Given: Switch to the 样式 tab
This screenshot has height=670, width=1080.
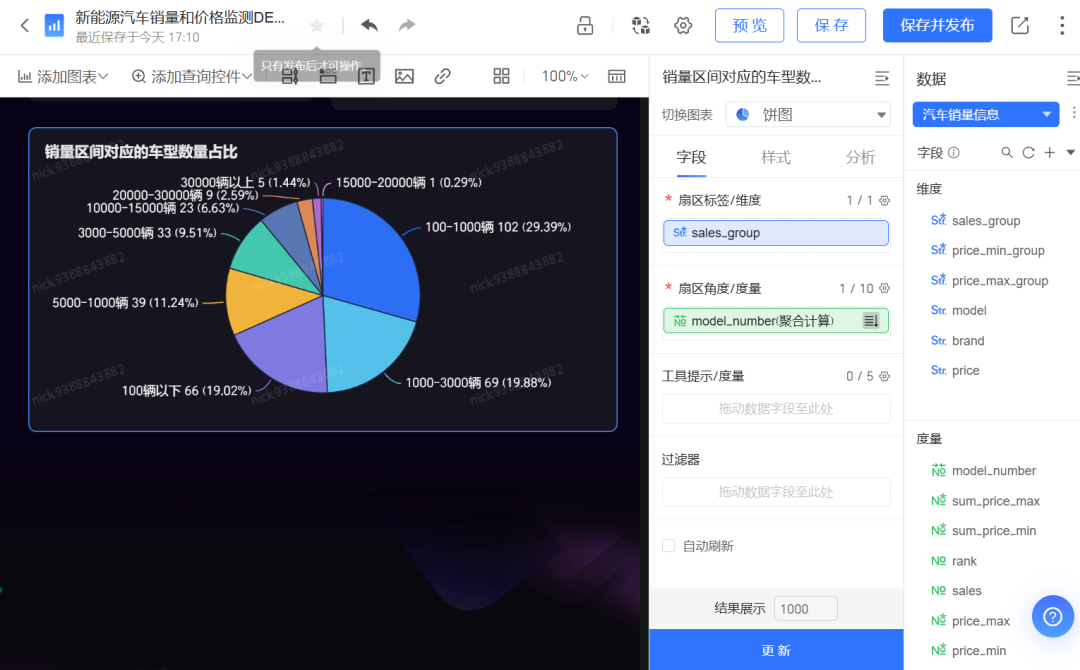Looking at the screenshot, I should (776, 158).
